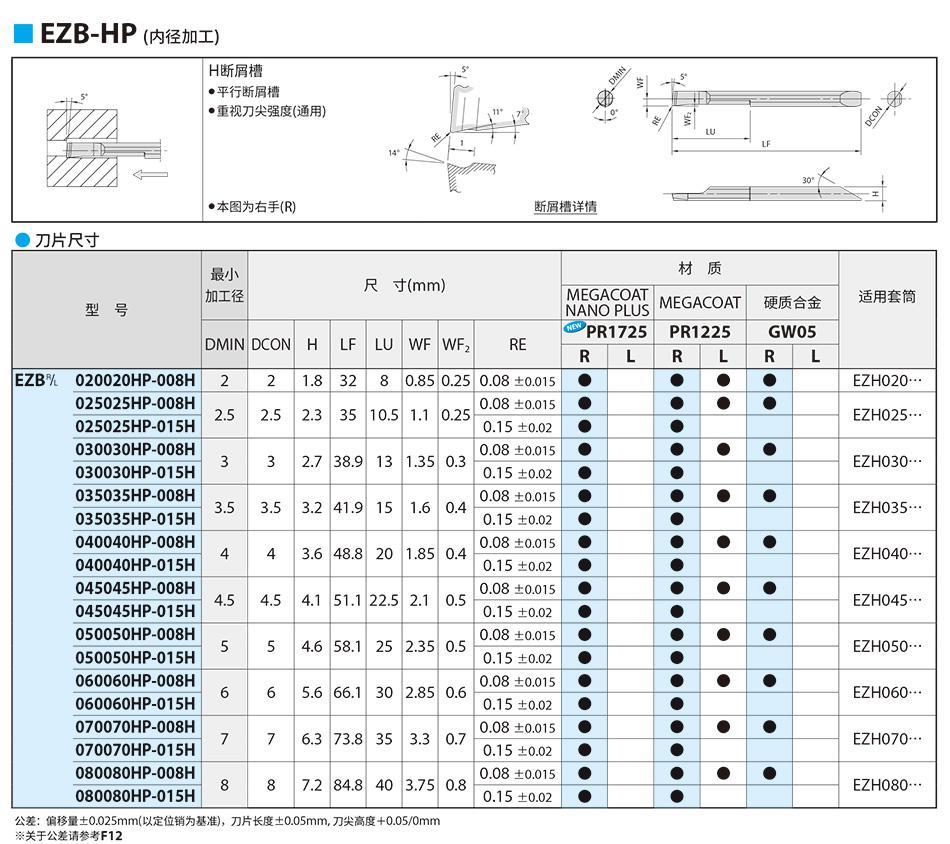Select model 030030HP-008H
This screenshot has width=950, height=844.
point(135,449)
